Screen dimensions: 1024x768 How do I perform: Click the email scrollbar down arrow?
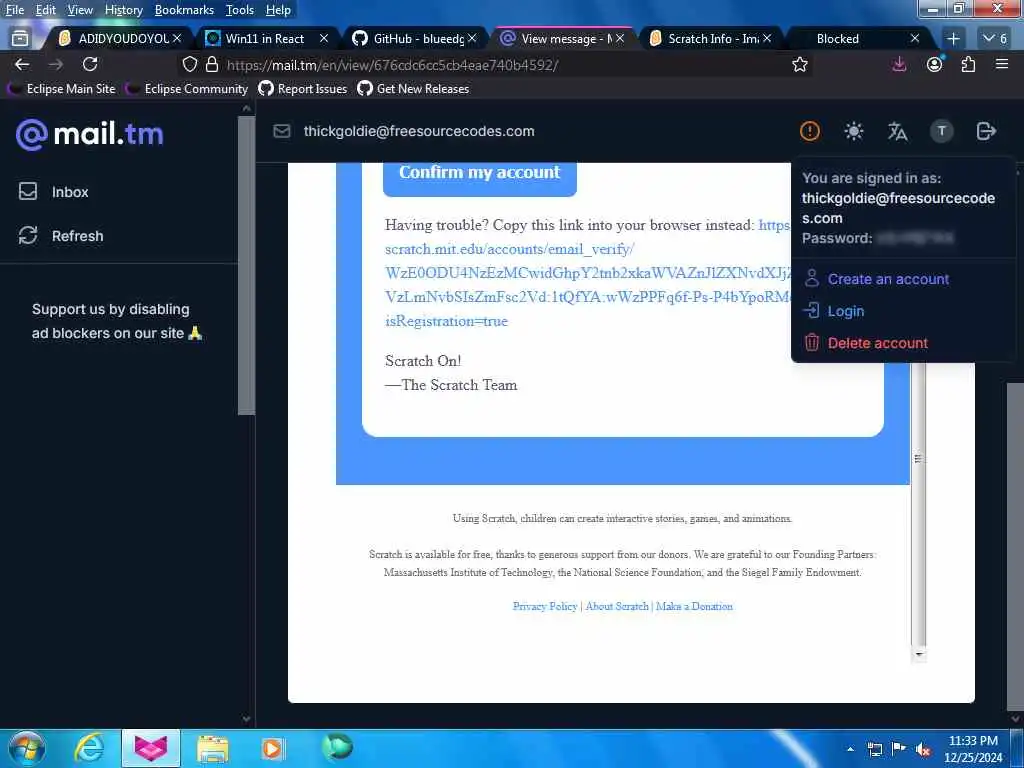click(x=919, y=654)
